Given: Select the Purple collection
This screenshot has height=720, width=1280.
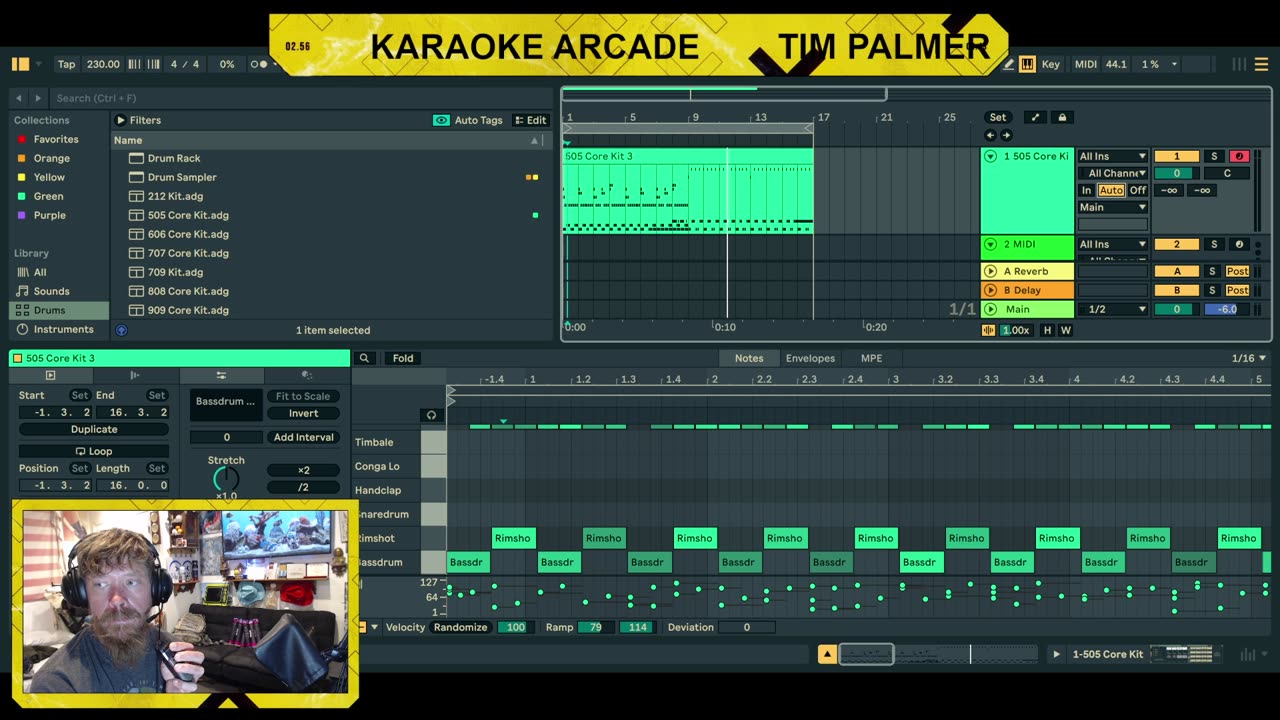Looking at the screenshot, I should [x=50, y=215].
